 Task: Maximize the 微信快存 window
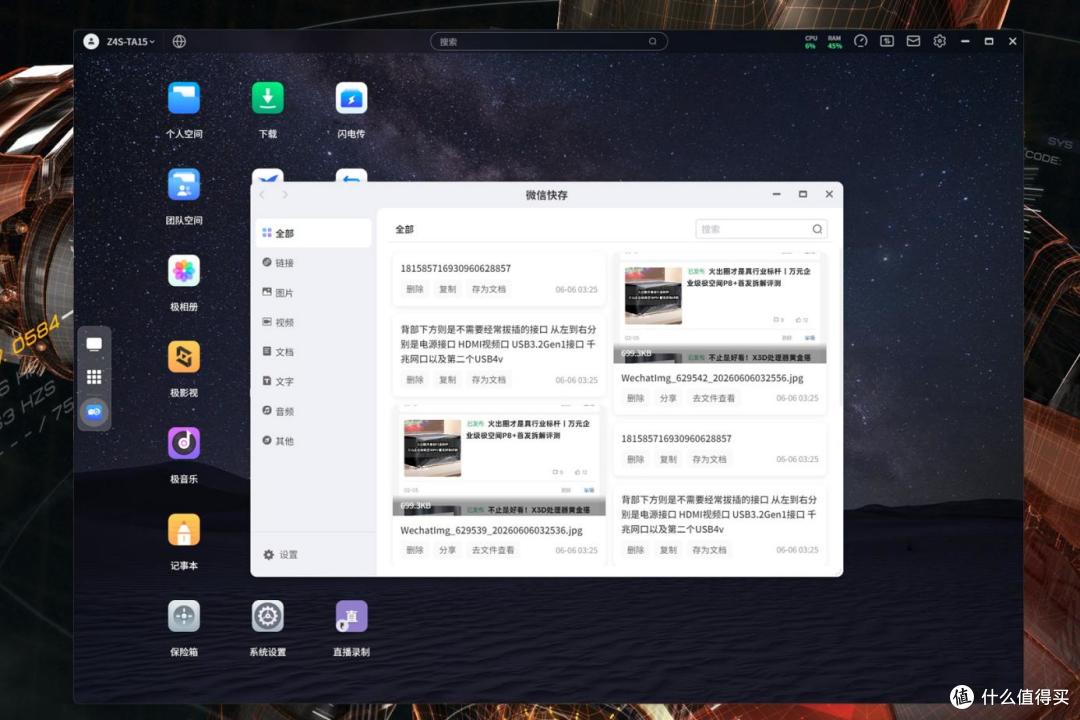click(802, 194)
